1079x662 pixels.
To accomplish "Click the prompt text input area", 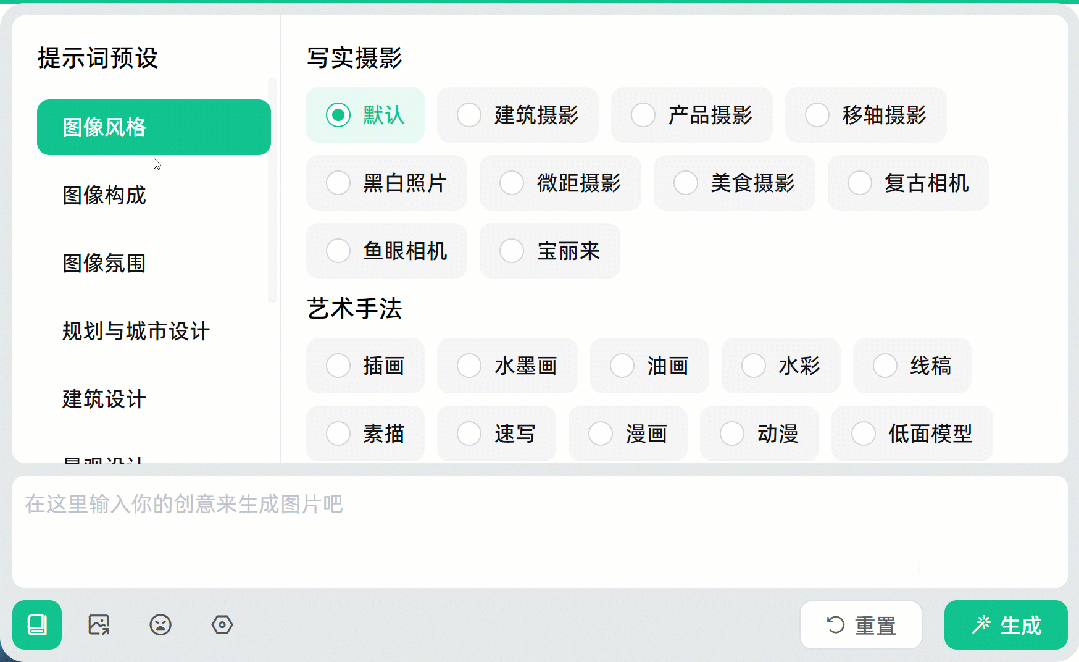I will pos(540,532).
